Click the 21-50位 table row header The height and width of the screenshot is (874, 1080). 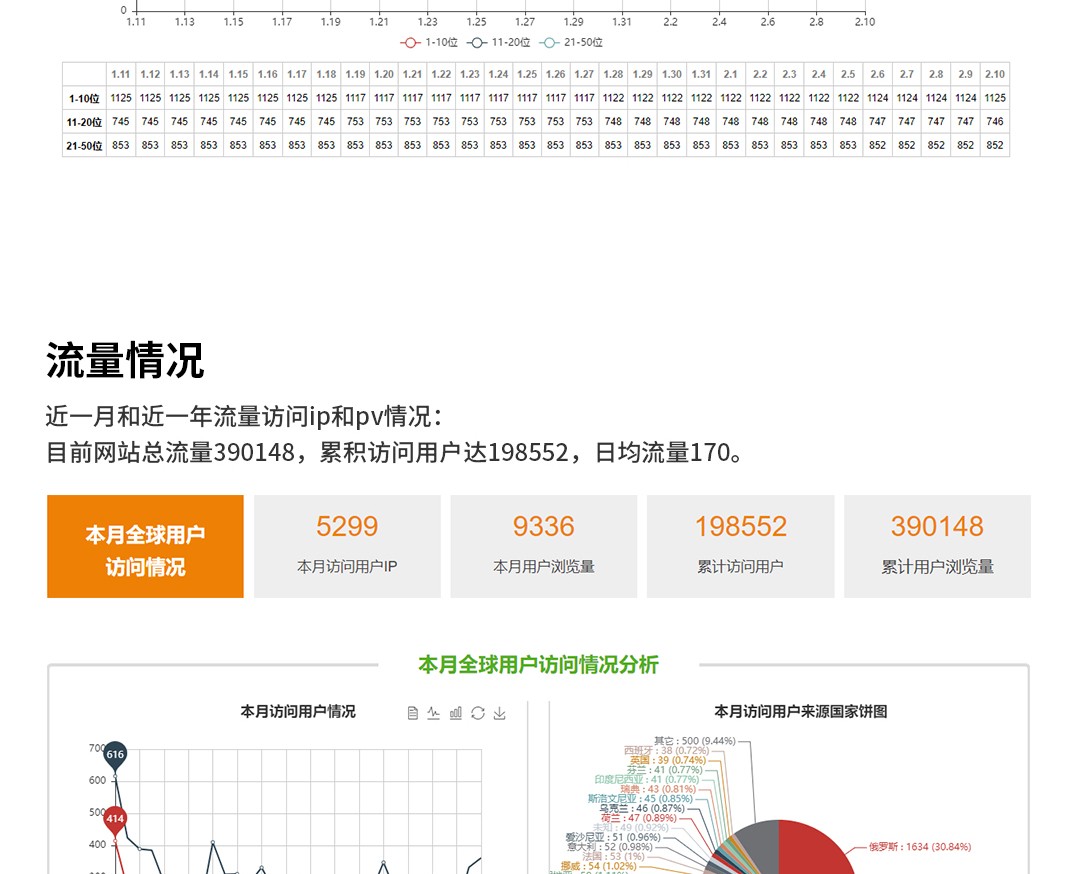84,145
